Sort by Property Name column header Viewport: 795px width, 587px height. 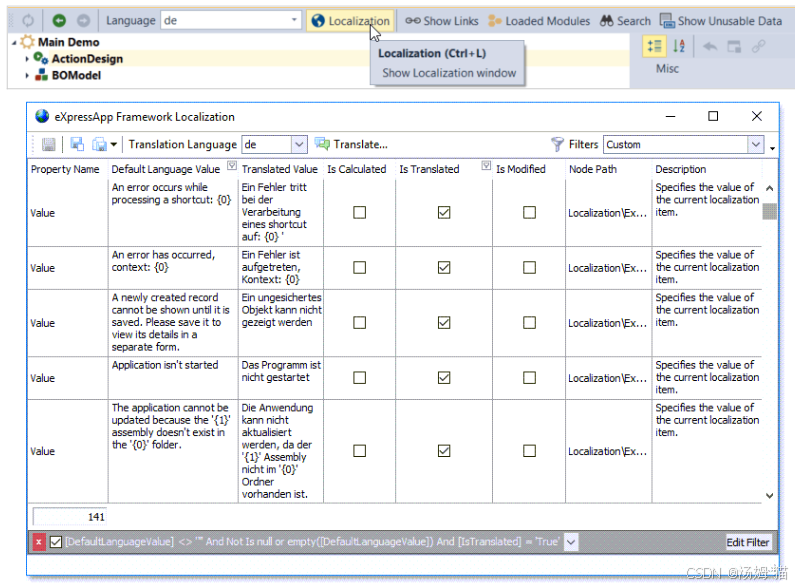click(65, 169)
